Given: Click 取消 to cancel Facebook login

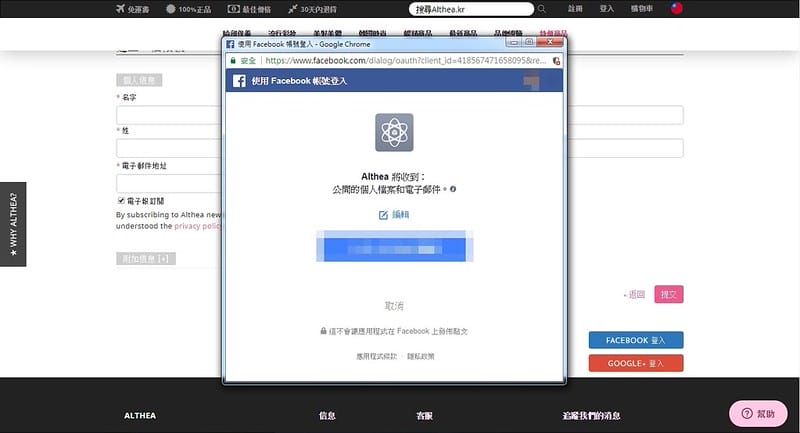Looking at the screenshot, I should 394,305.
